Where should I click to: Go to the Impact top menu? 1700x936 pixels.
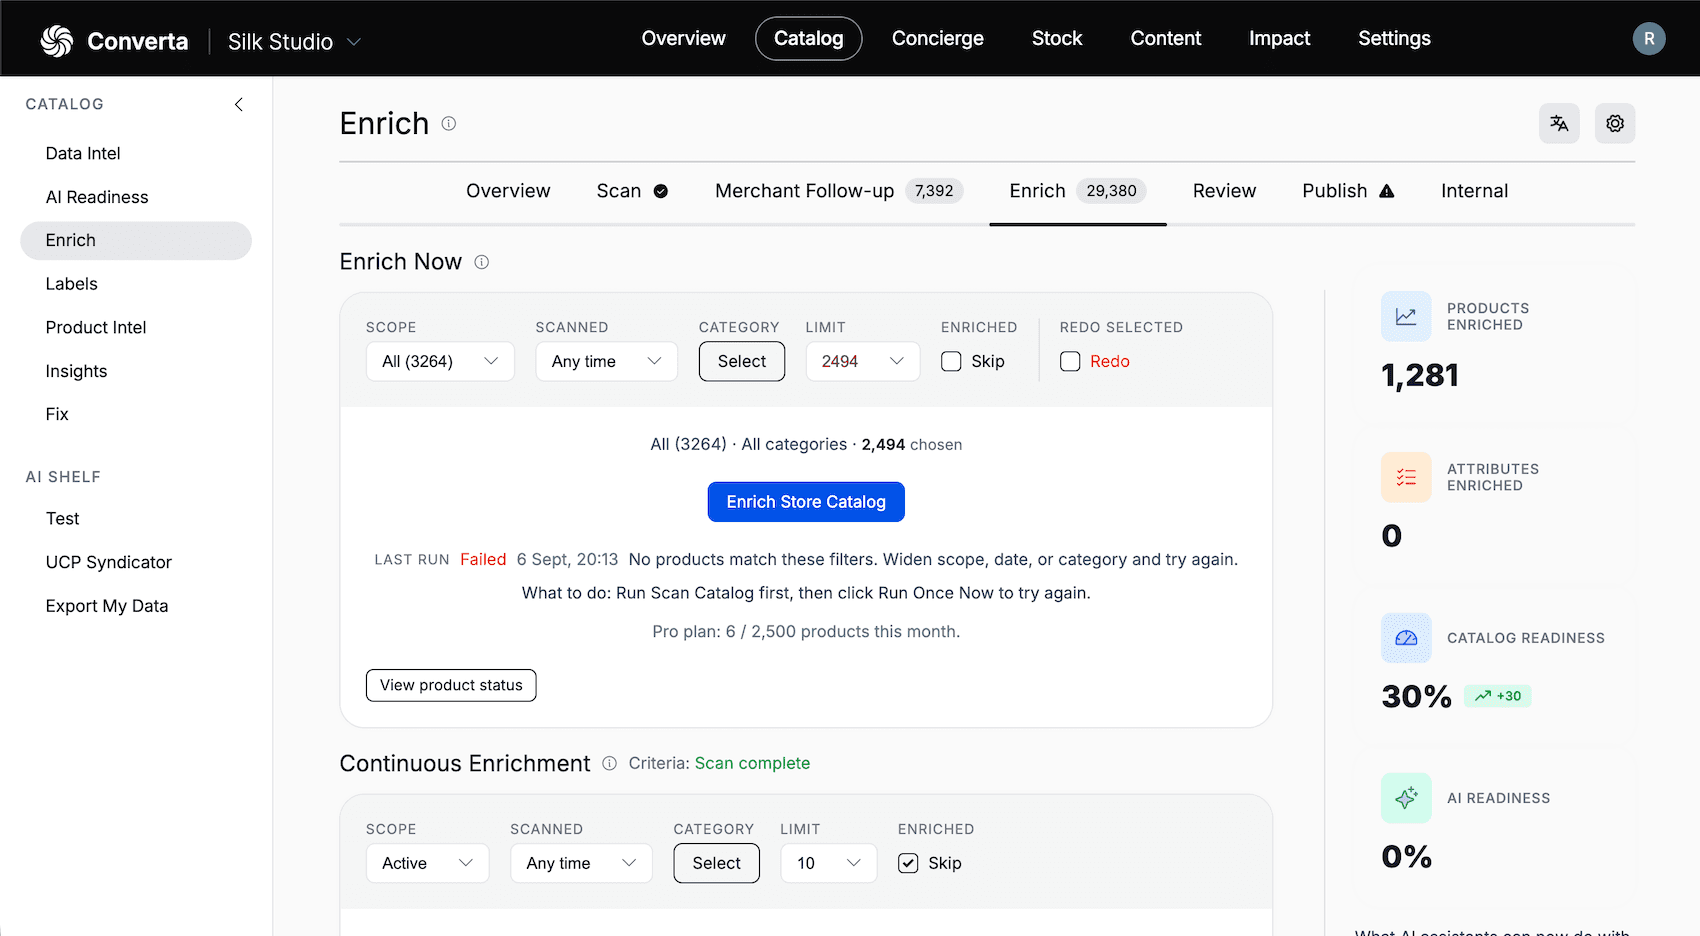[1279, 39]
